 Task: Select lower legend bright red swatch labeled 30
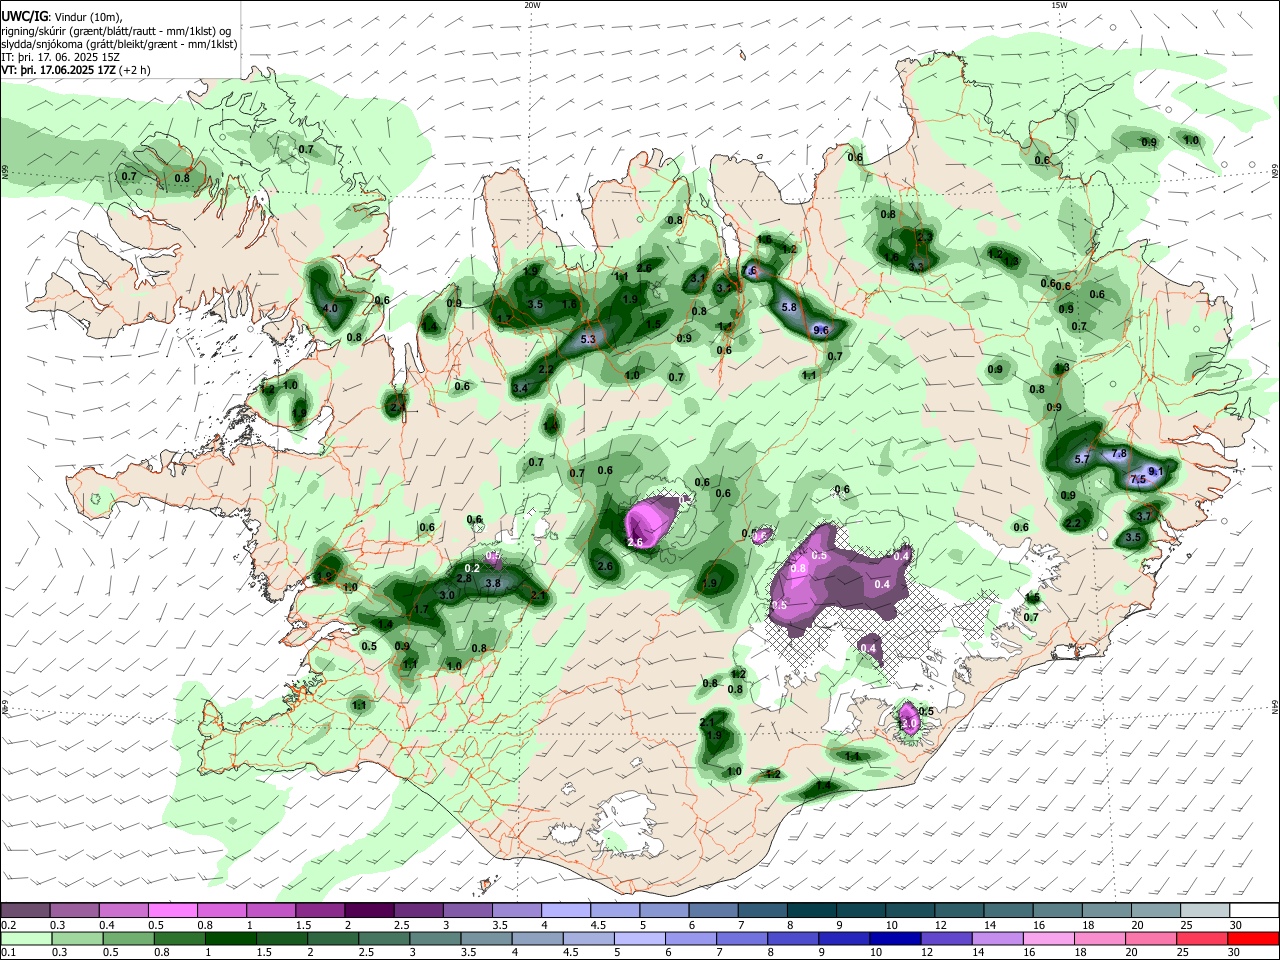click(1255, 938)
